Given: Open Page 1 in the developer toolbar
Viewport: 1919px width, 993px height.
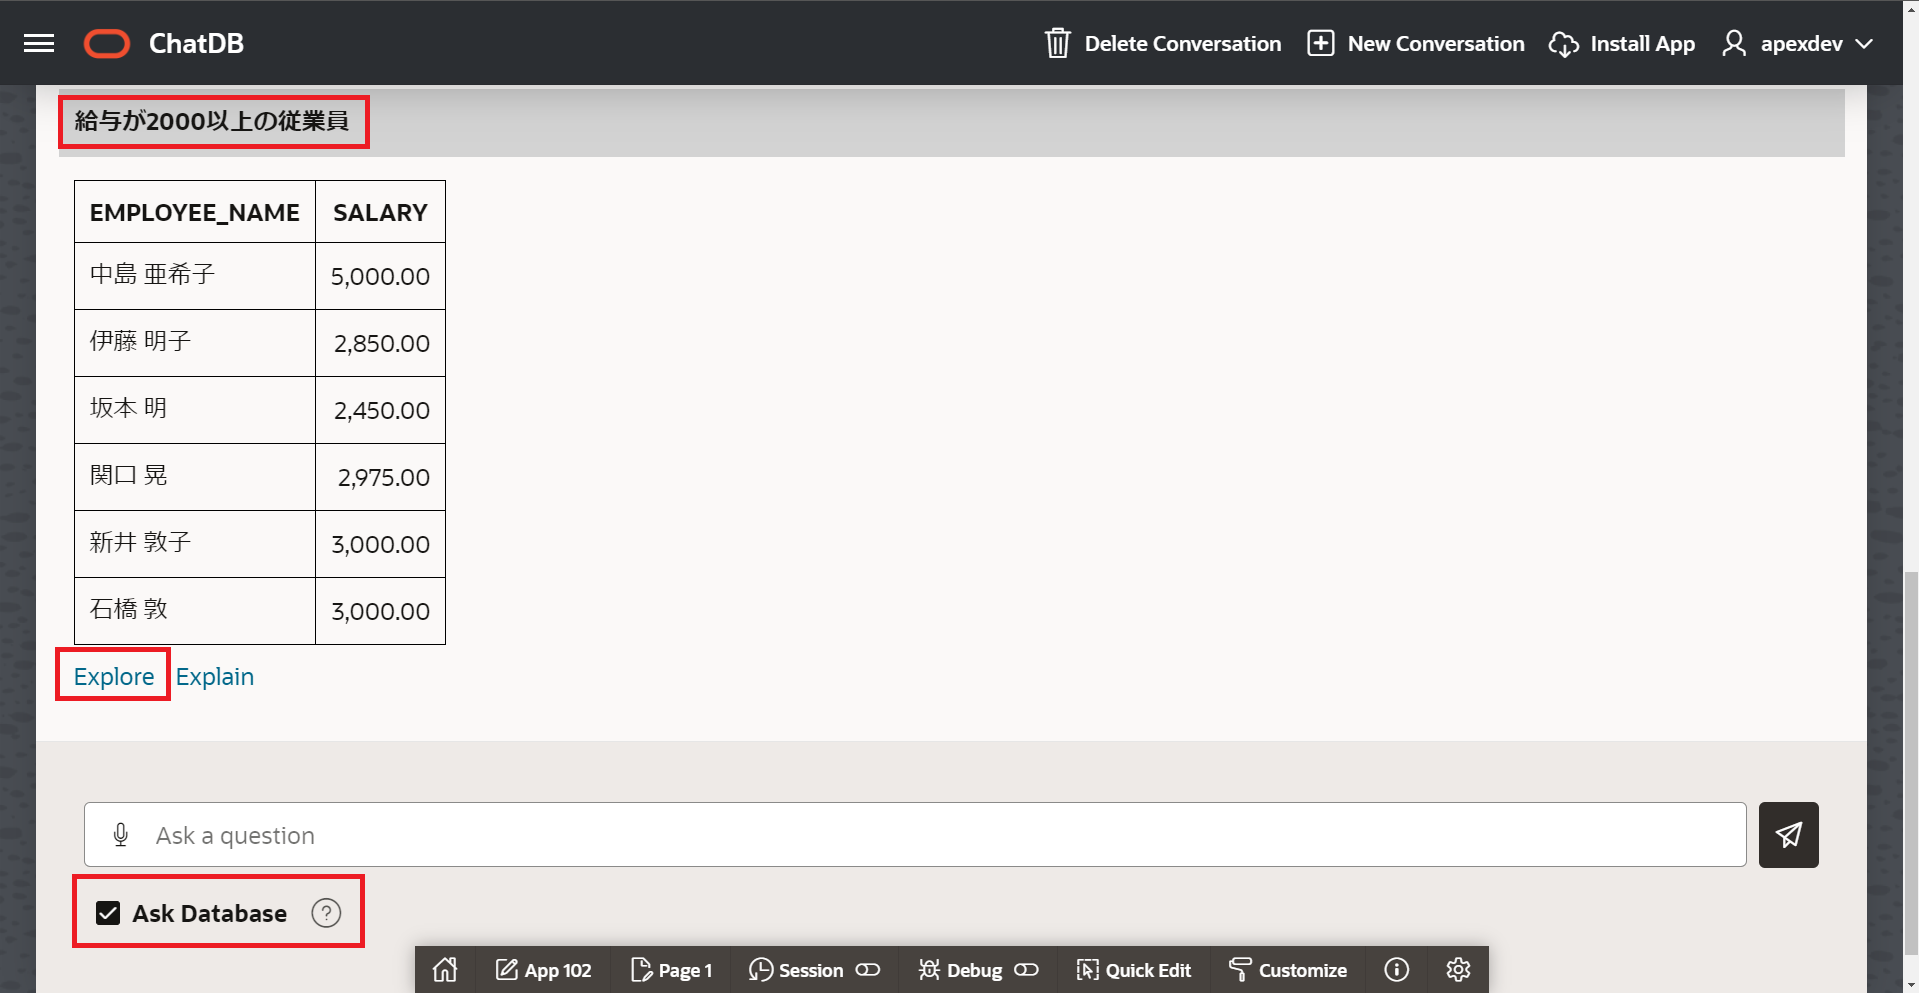Looking at the screenshot, I should point(672,970).
